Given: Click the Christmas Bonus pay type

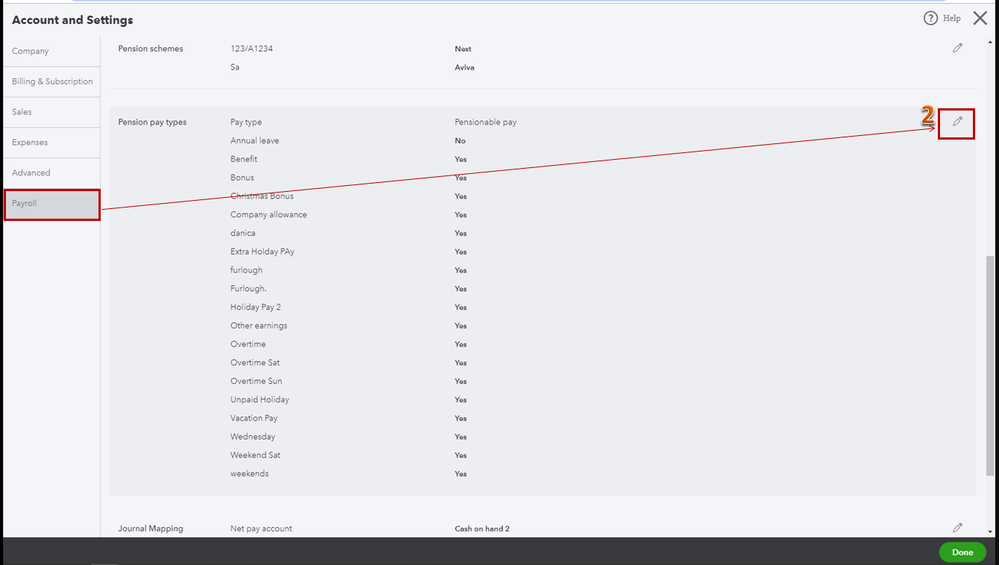Looking at the screenshot, I should click(x=262, y=196).
